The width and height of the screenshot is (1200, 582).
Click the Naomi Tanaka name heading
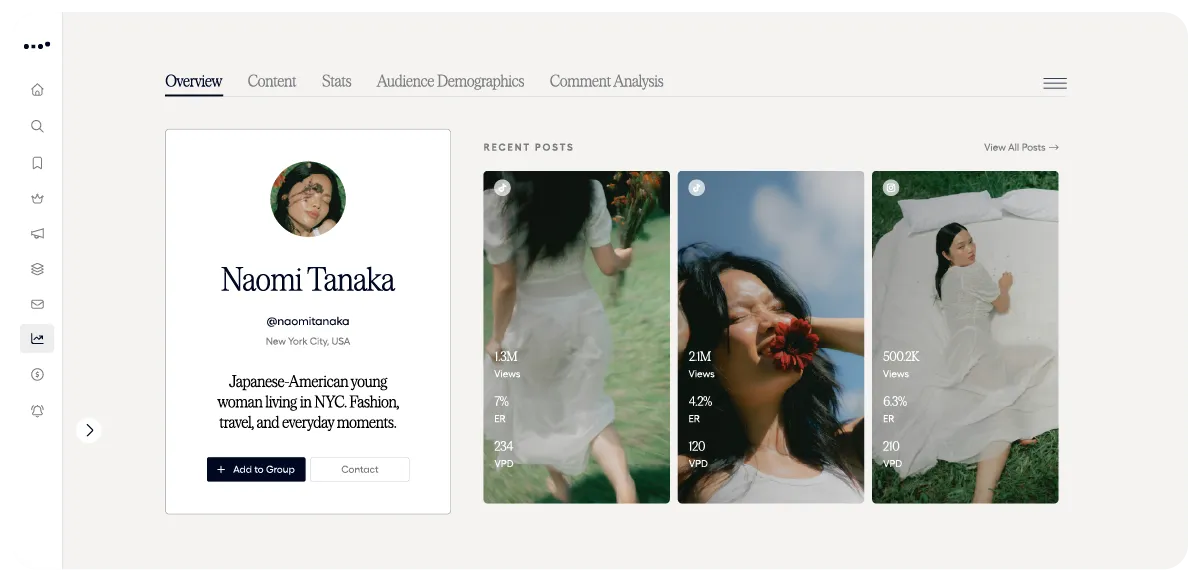(x=308, y=280)
